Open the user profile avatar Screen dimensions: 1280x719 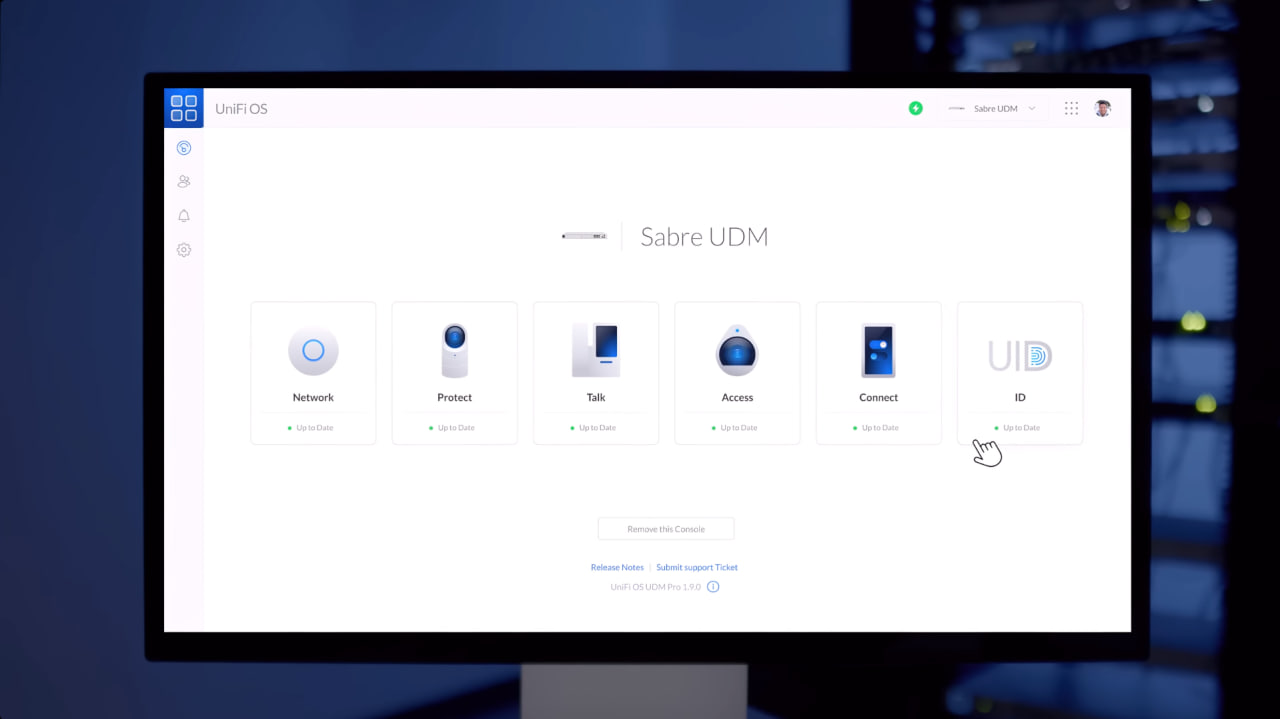[1102, 108]
